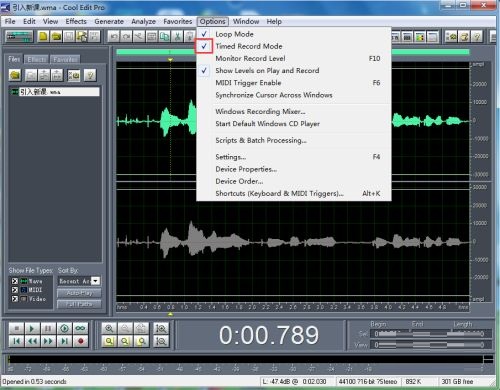Start playback with the Play button
The height and width of the screenshot is (390, 500).
click(x=32, y=329)
